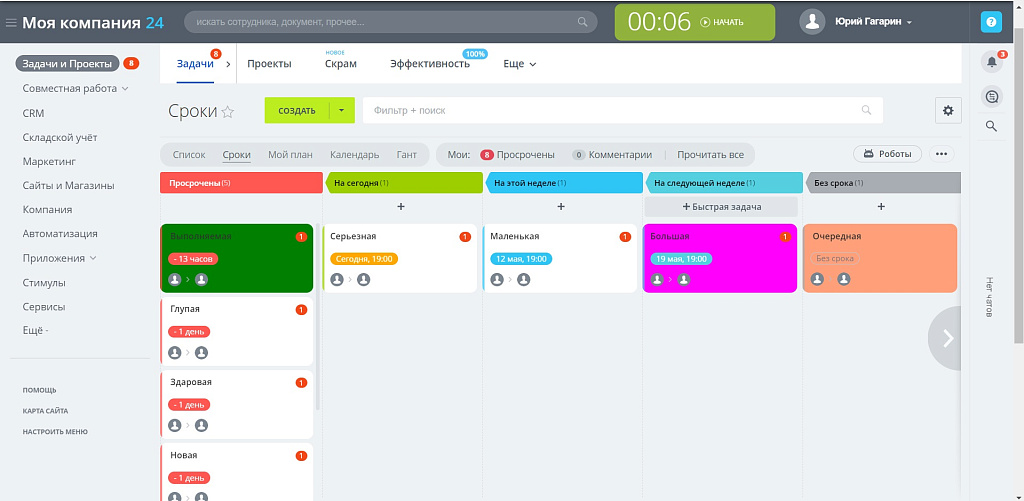Screen dimensions: 1024x501
Task: Click the settings gear next to filter
Action: click(x=948, y=110)
